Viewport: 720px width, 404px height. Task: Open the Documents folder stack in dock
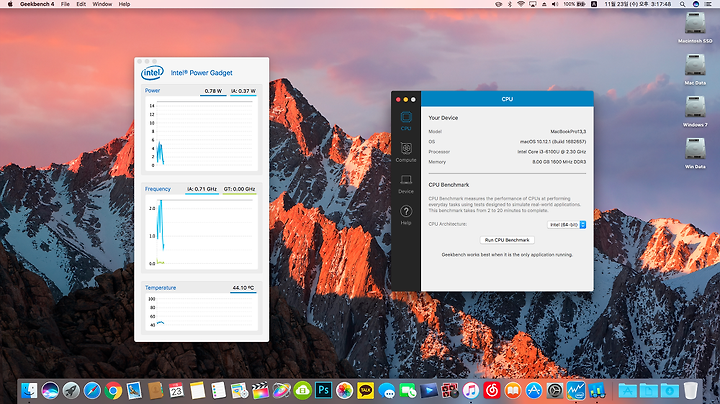point(648,391)
